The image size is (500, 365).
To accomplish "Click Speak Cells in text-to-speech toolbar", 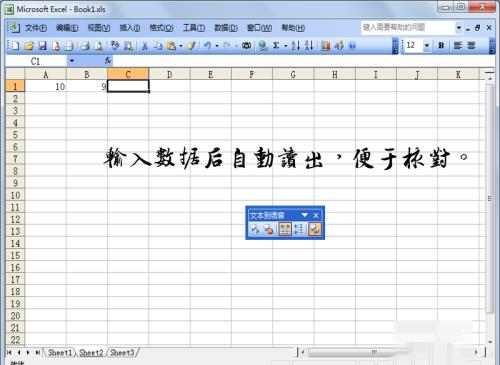I will pyautogui.click(x=255, y=229).
